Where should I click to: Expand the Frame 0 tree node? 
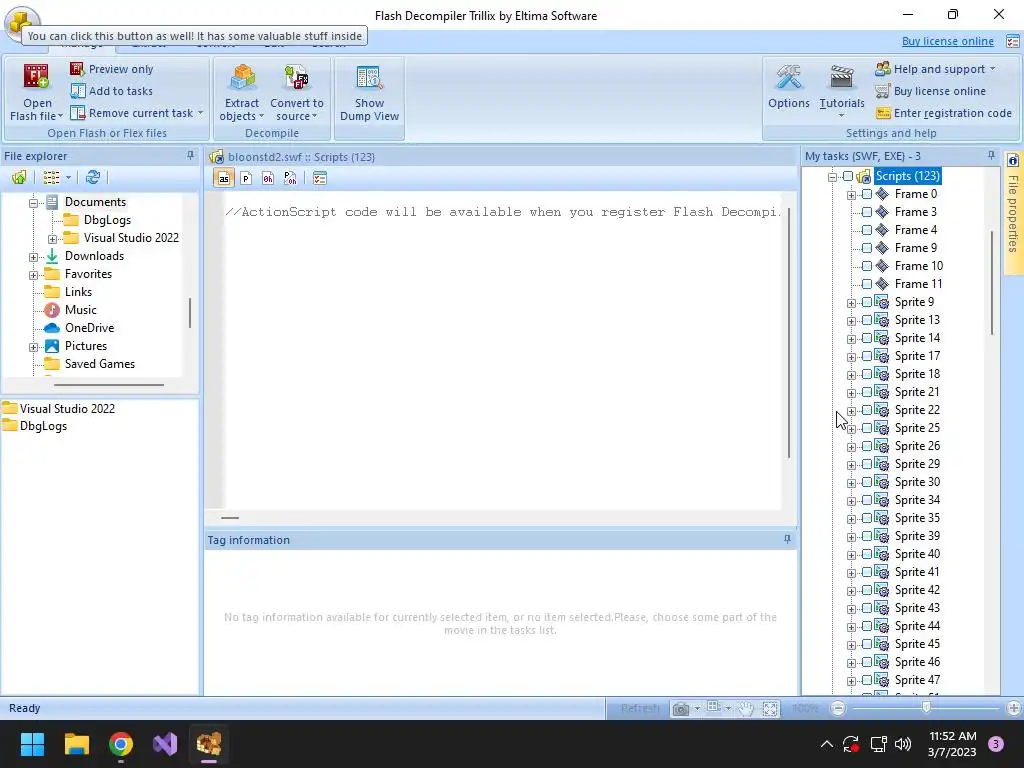pos(851,195)
